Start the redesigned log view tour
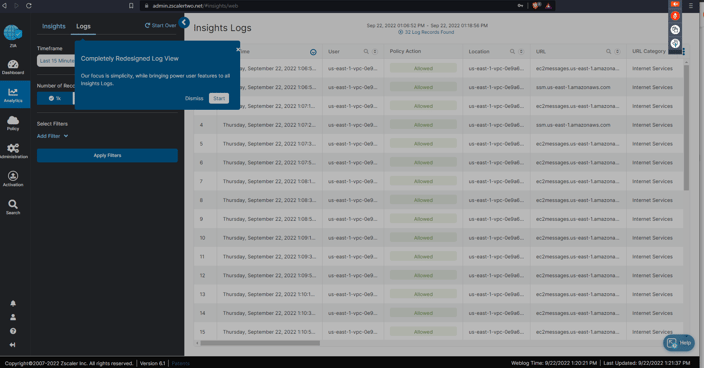 coord(219,98)
